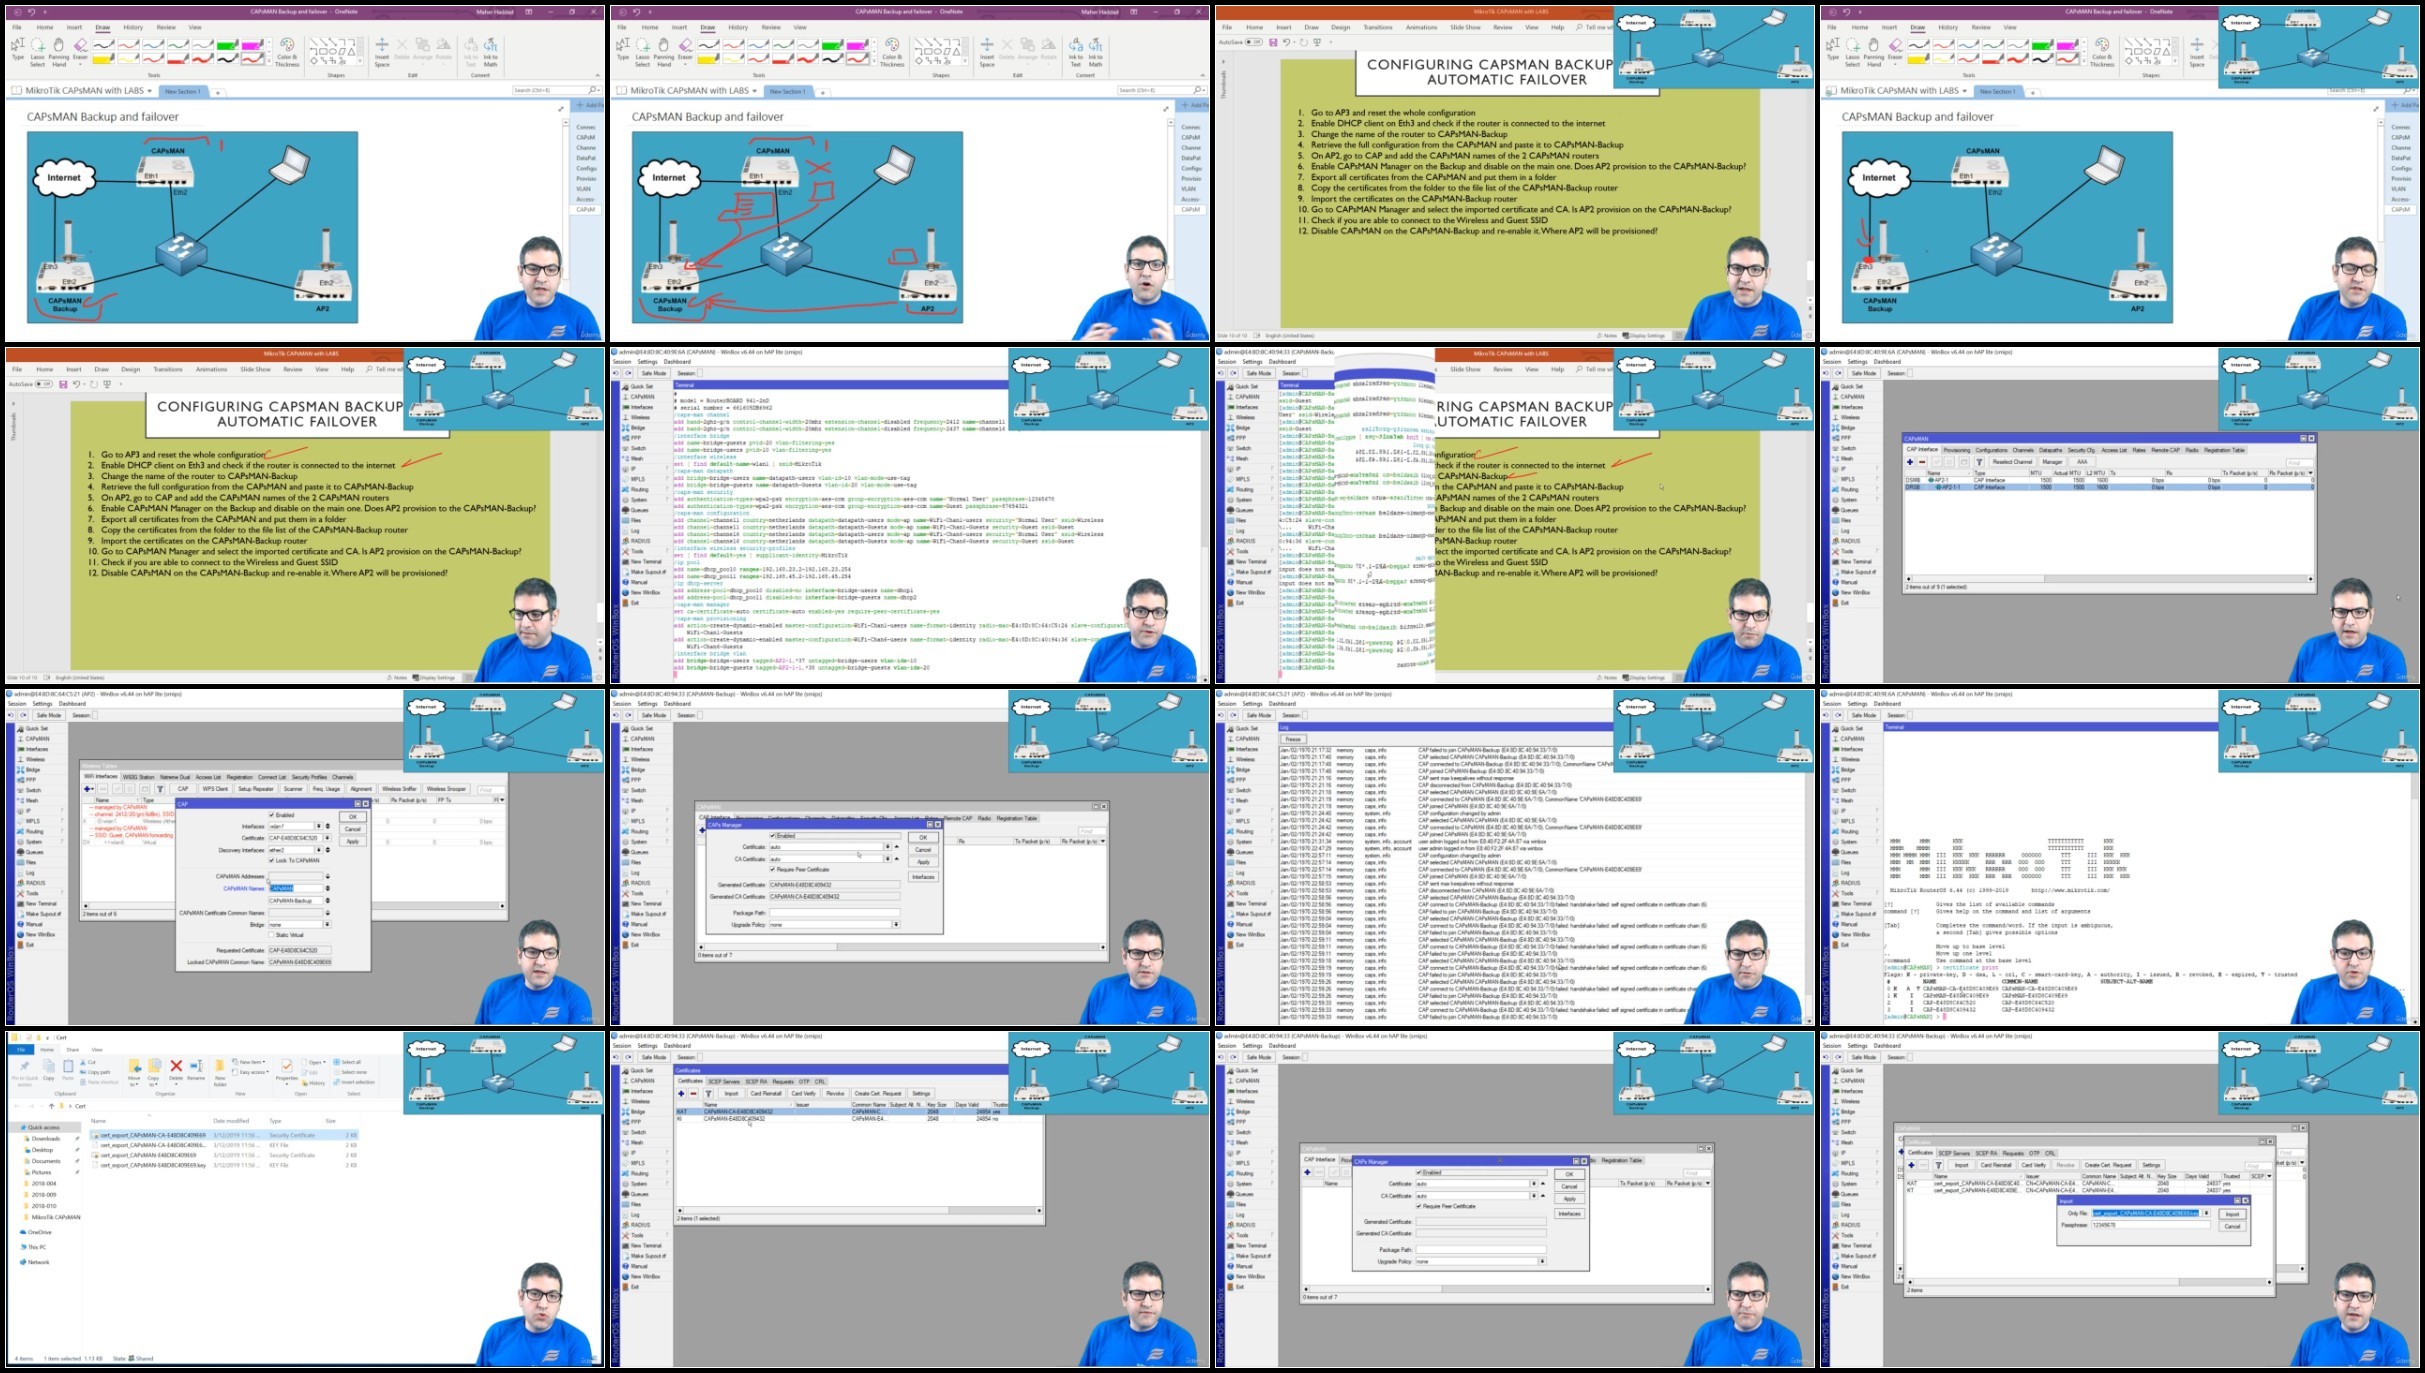Open the File tab in File Explorer

pyautogui.click(x=21, y=1050)
